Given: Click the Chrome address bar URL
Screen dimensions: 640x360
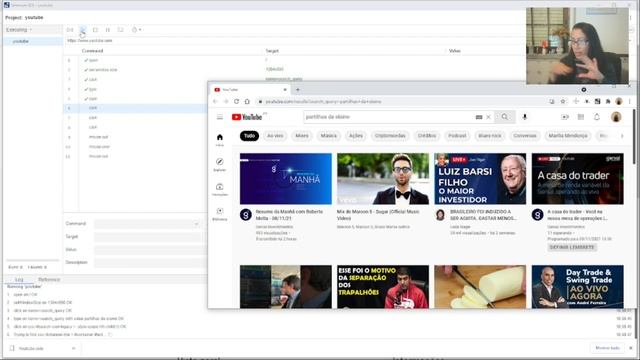Looking at the screenshot, I should click(323, 102).
